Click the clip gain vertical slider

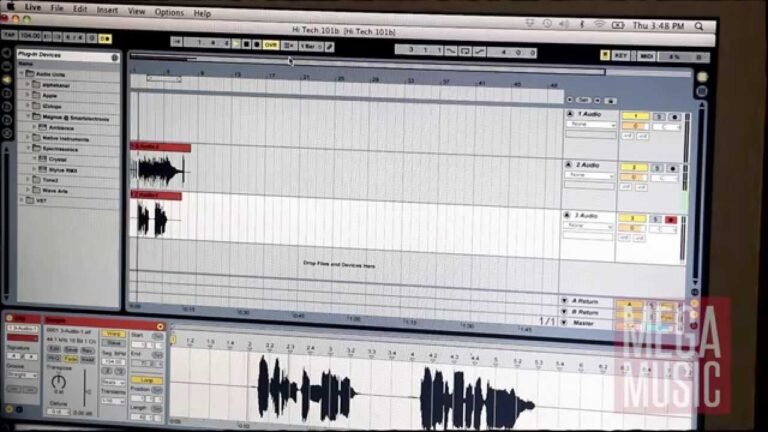[x=84, y=387]
